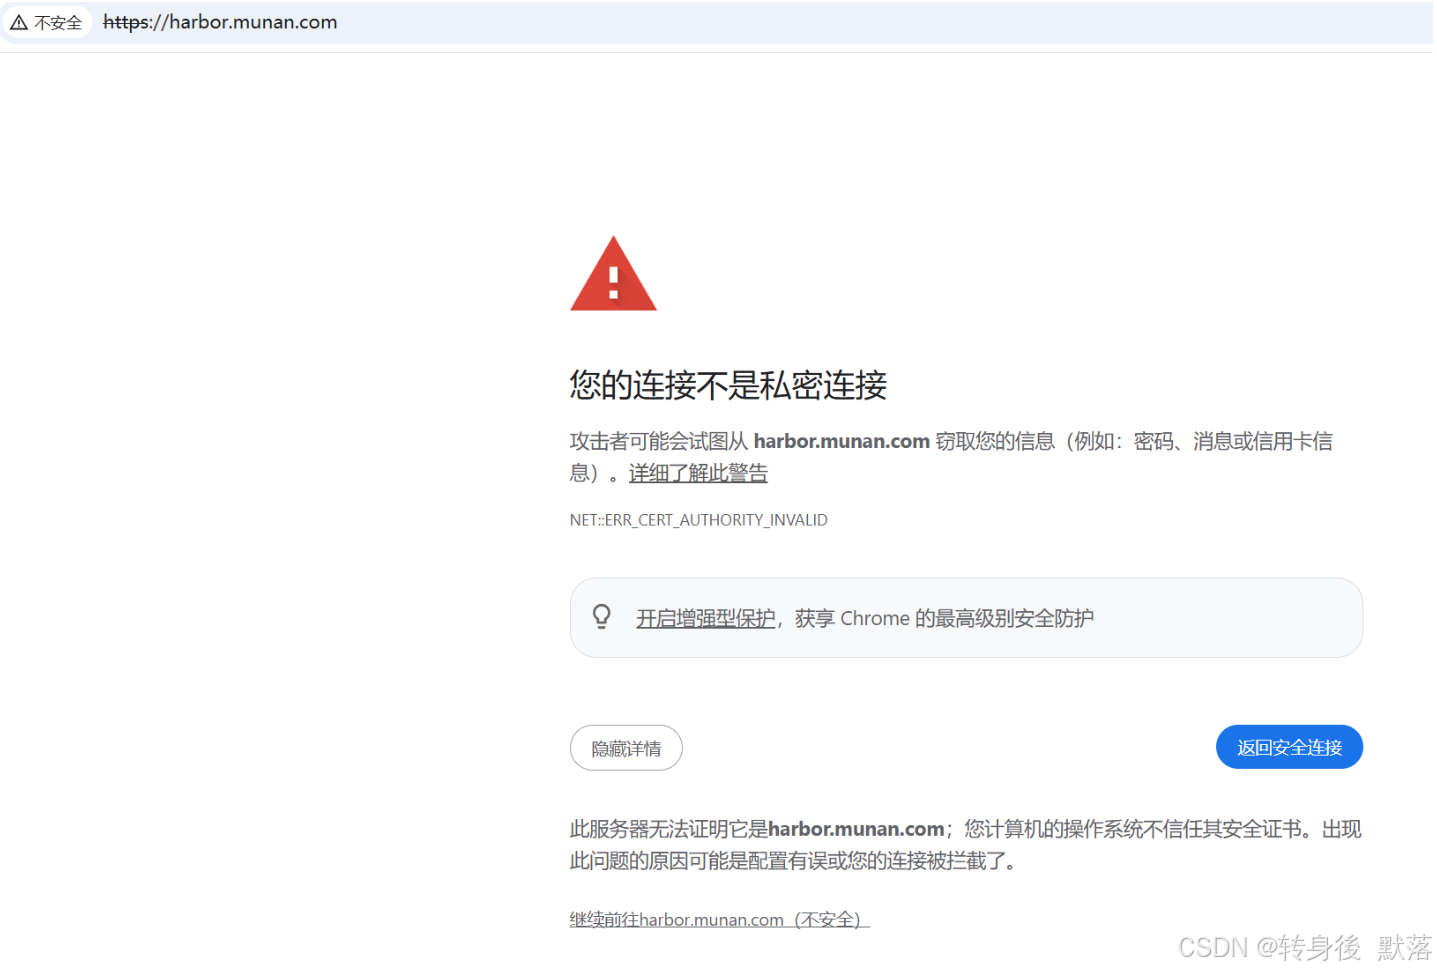Proceed via 继续前往harbor.munan.com (不安全) link

[720, 919]
